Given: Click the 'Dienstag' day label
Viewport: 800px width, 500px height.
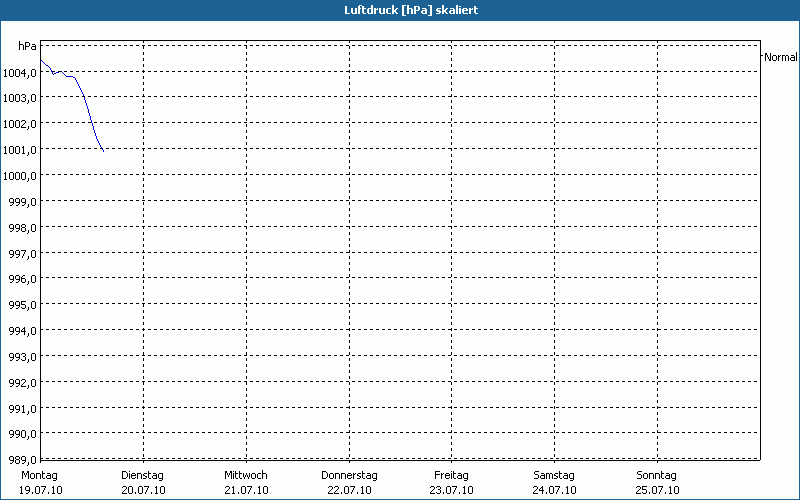Looking at the screenshot, I should click(x=142, y=476).
